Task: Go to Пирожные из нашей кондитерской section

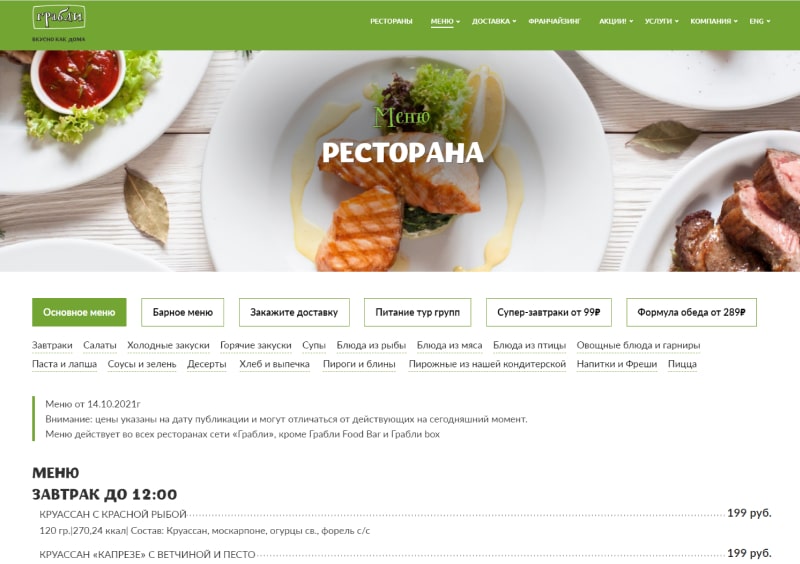Action: tap(487, 364)
